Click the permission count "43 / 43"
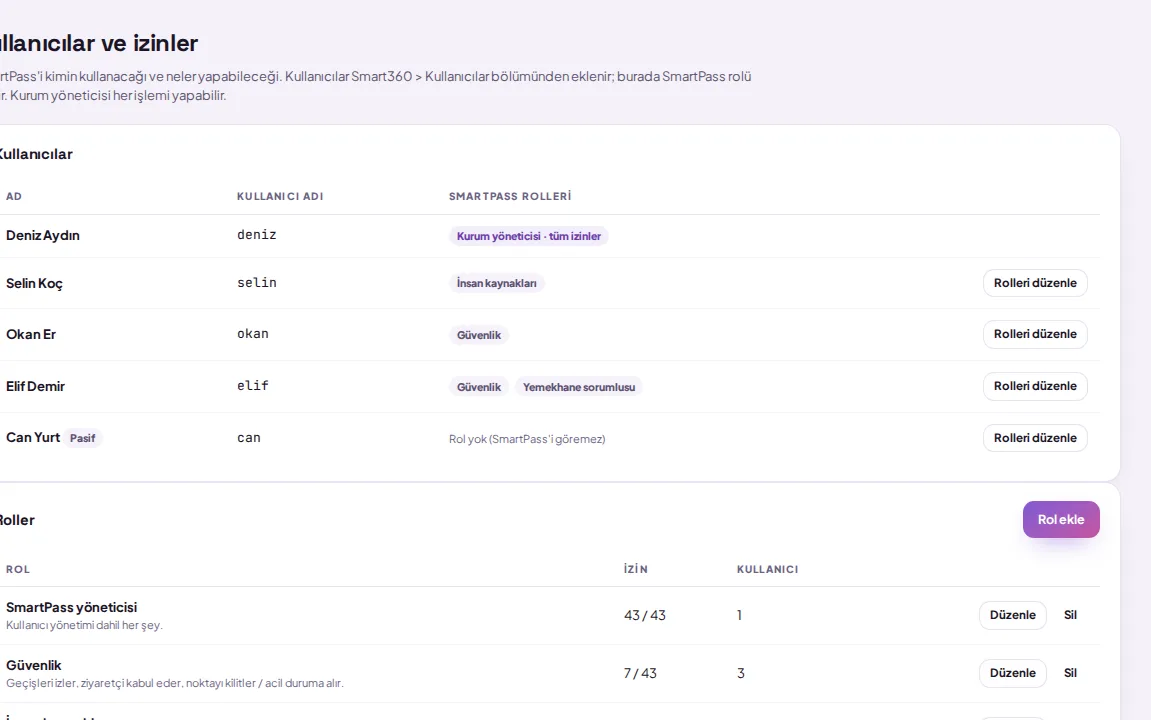The height and width of the screenshot is (720, 1151). pyautogui.click(x=645, y=615)
